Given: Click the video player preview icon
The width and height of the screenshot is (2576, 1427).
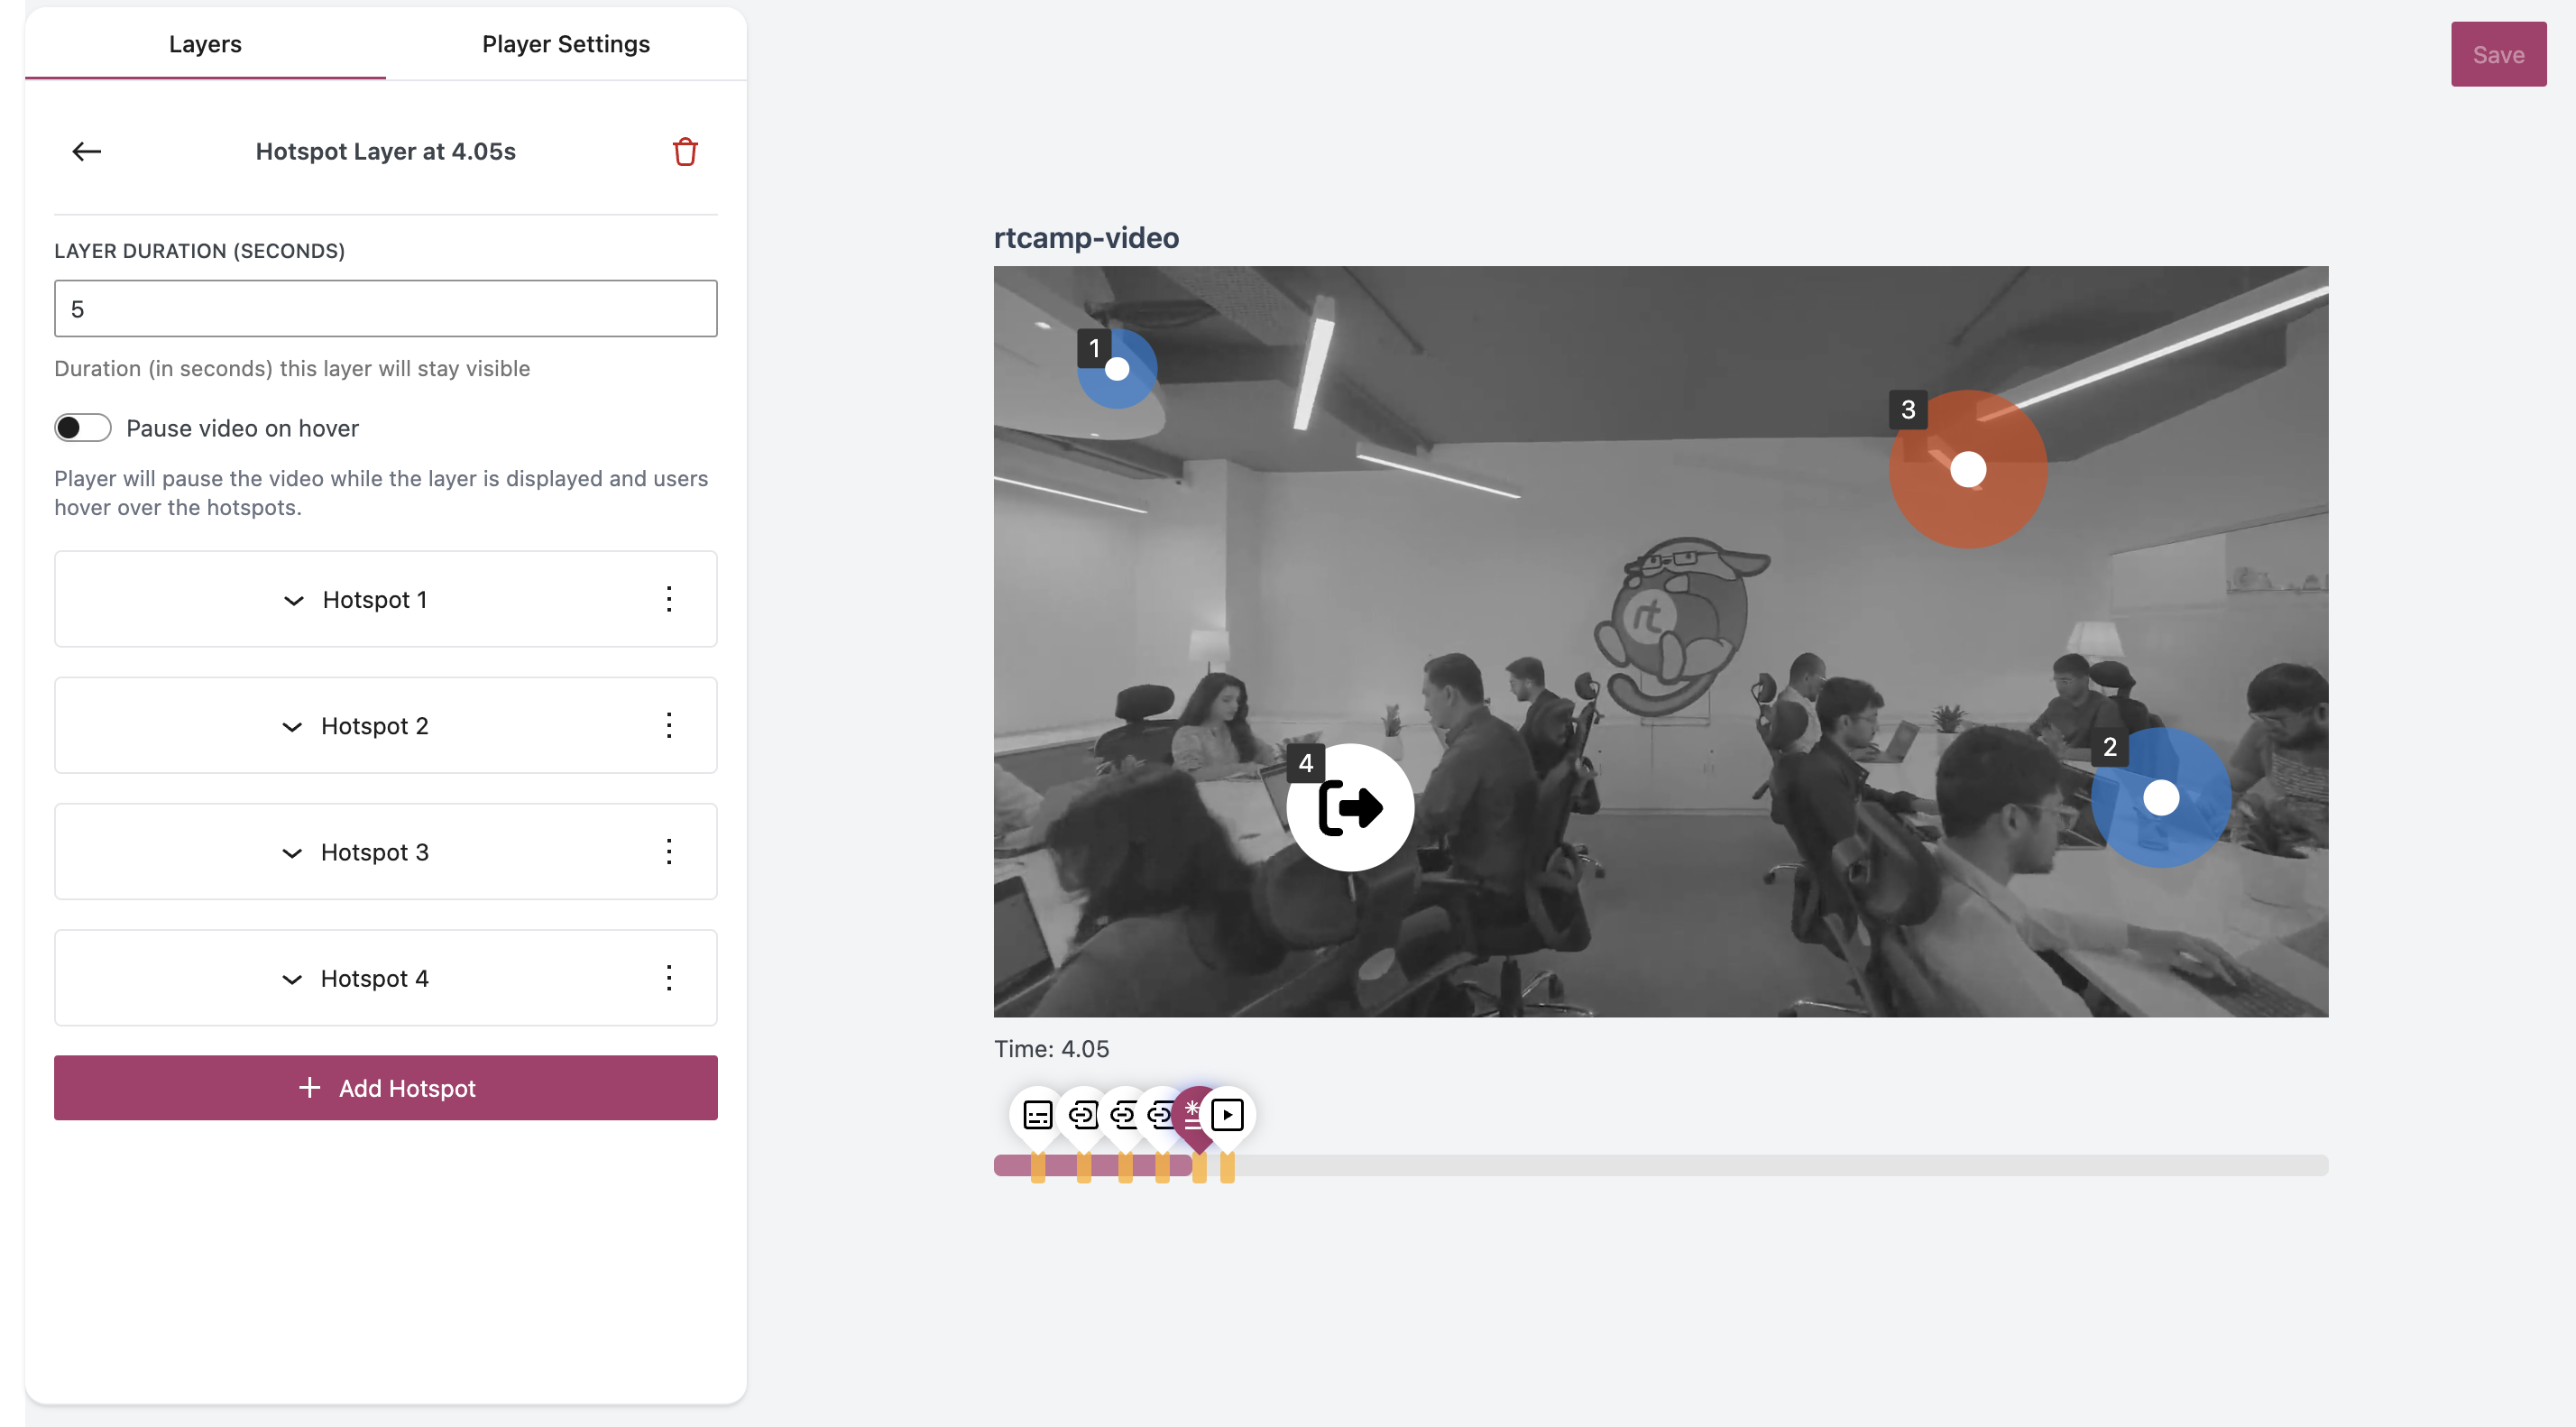Looking at the screenshot, I should point(1225,1112).
